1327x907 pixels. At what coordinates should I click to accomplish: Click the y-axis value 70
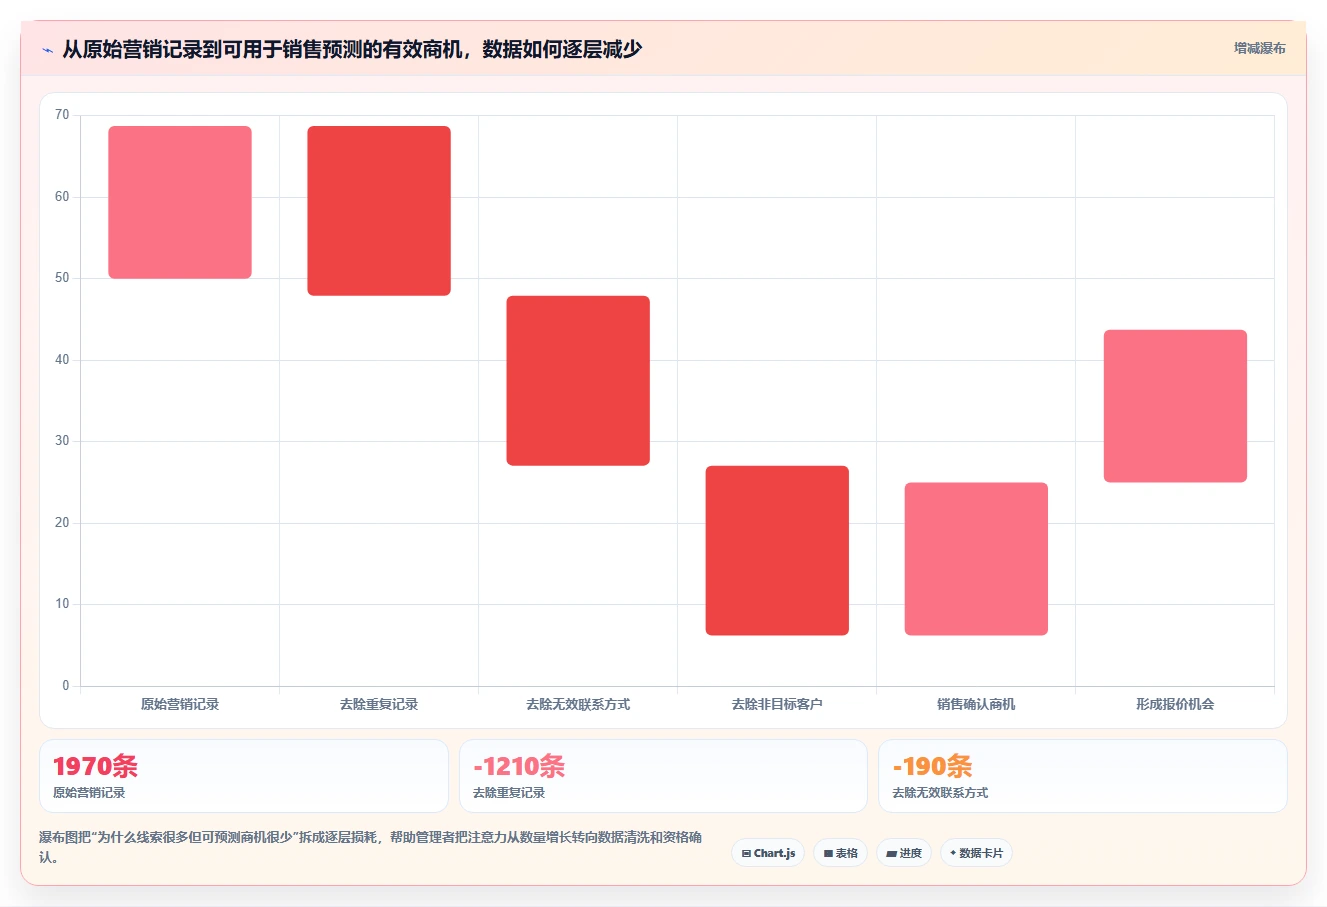click(62, 115)
